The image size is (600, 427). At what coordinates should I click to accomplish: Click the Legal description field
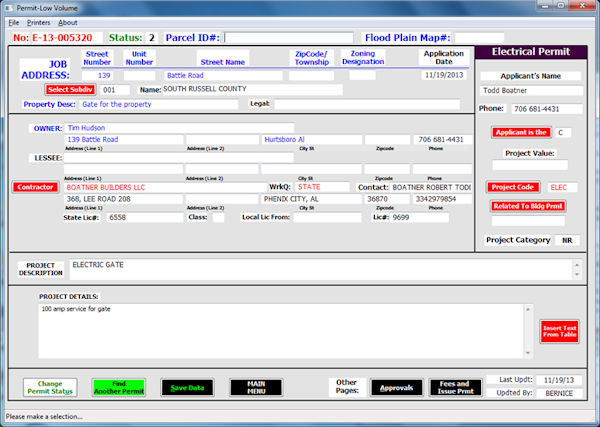pyautogui.click(x=367, y=104)
